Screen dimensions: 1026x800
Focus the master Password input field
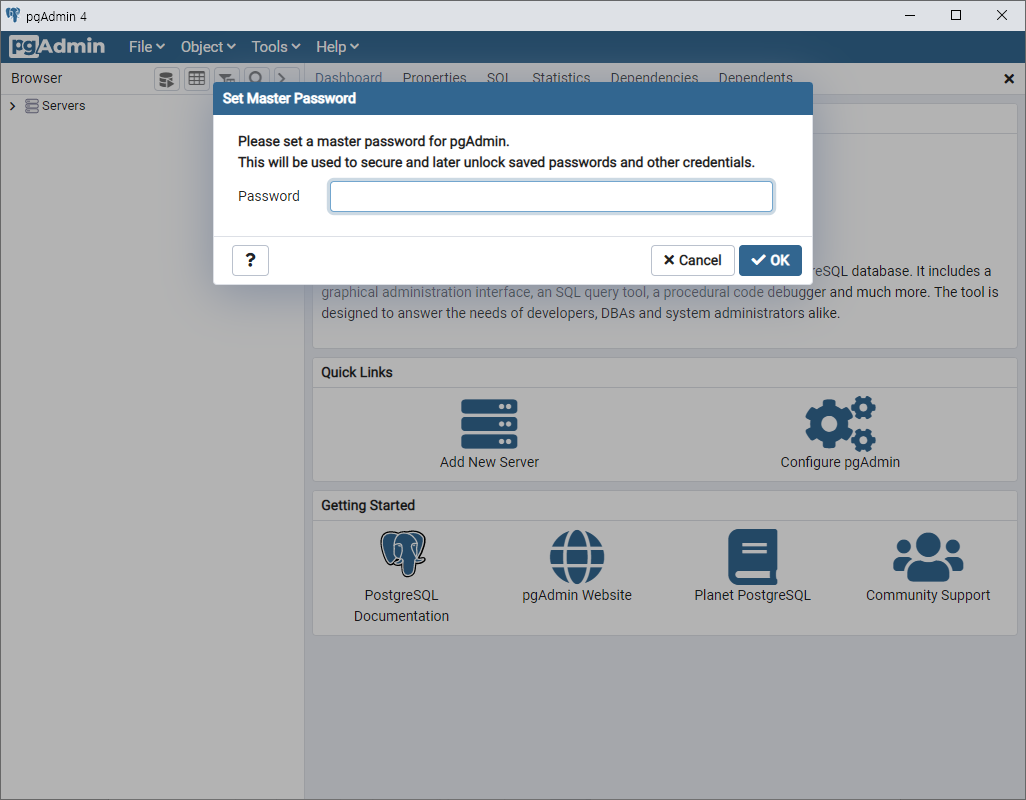pos(551,196)
